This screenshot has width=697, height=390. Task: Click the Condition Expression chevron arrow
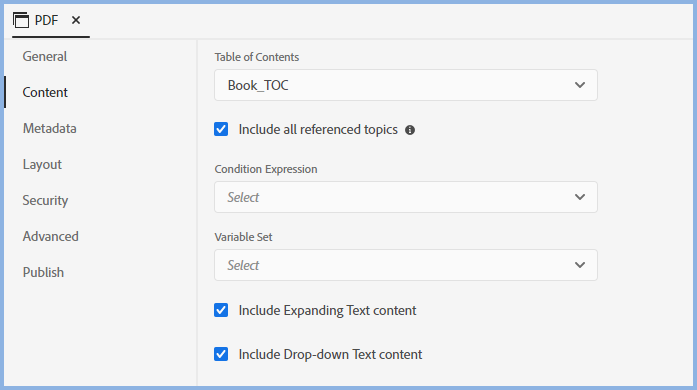(580, 197)
